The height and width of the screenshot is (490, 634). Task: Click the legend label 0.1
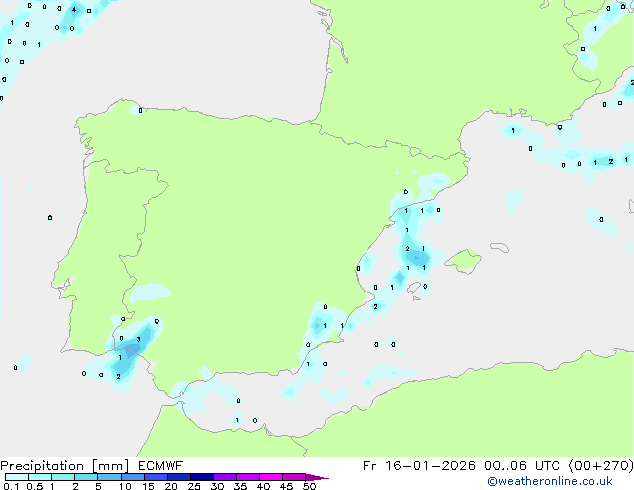click(x=11, y=486)
